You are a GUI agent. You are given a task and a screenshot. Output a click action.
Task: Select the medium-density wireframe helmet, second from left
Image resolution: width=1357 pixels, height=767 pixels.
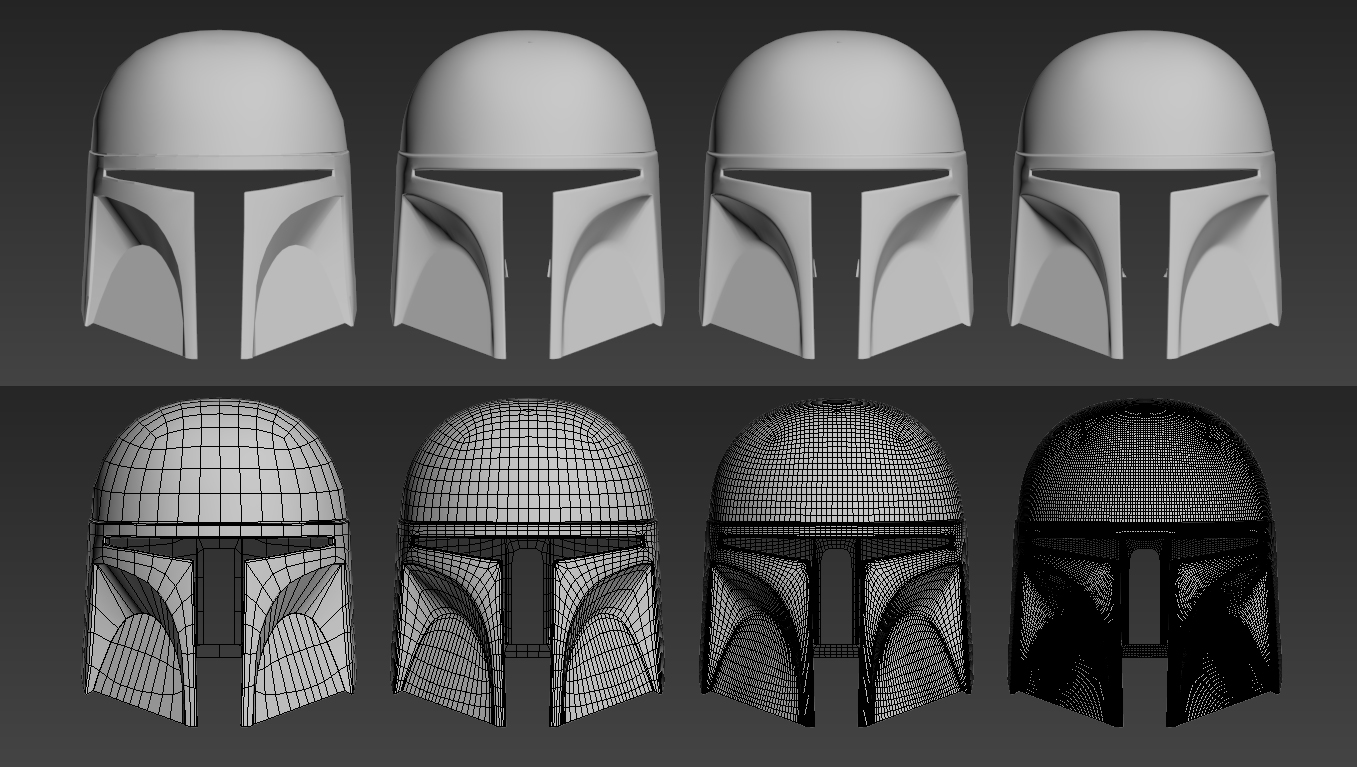point(528,562)
